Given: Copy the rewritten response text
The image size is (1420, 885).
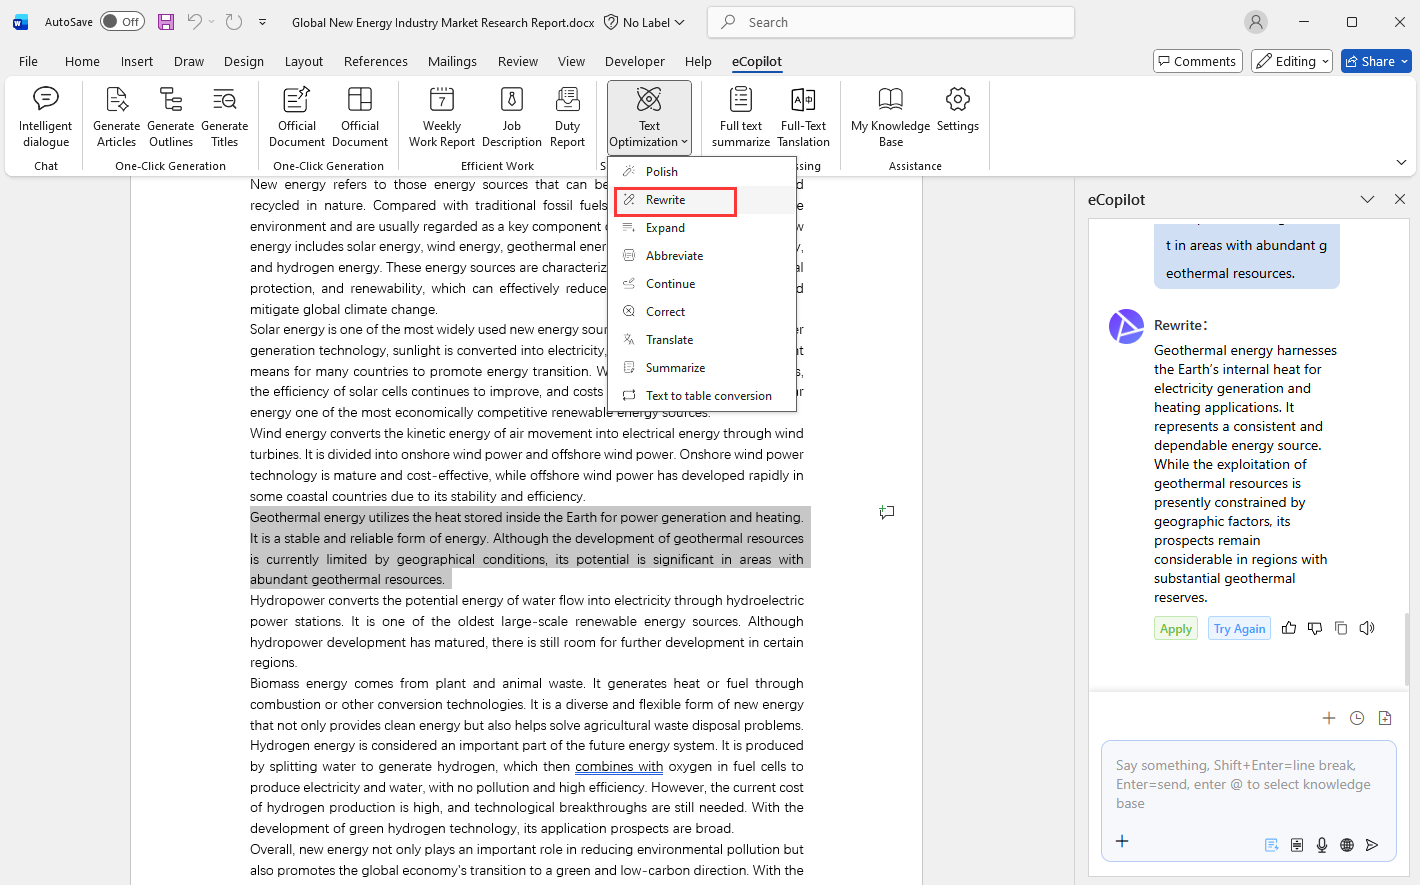Looking at the screenshot, I should (1341, 628).
